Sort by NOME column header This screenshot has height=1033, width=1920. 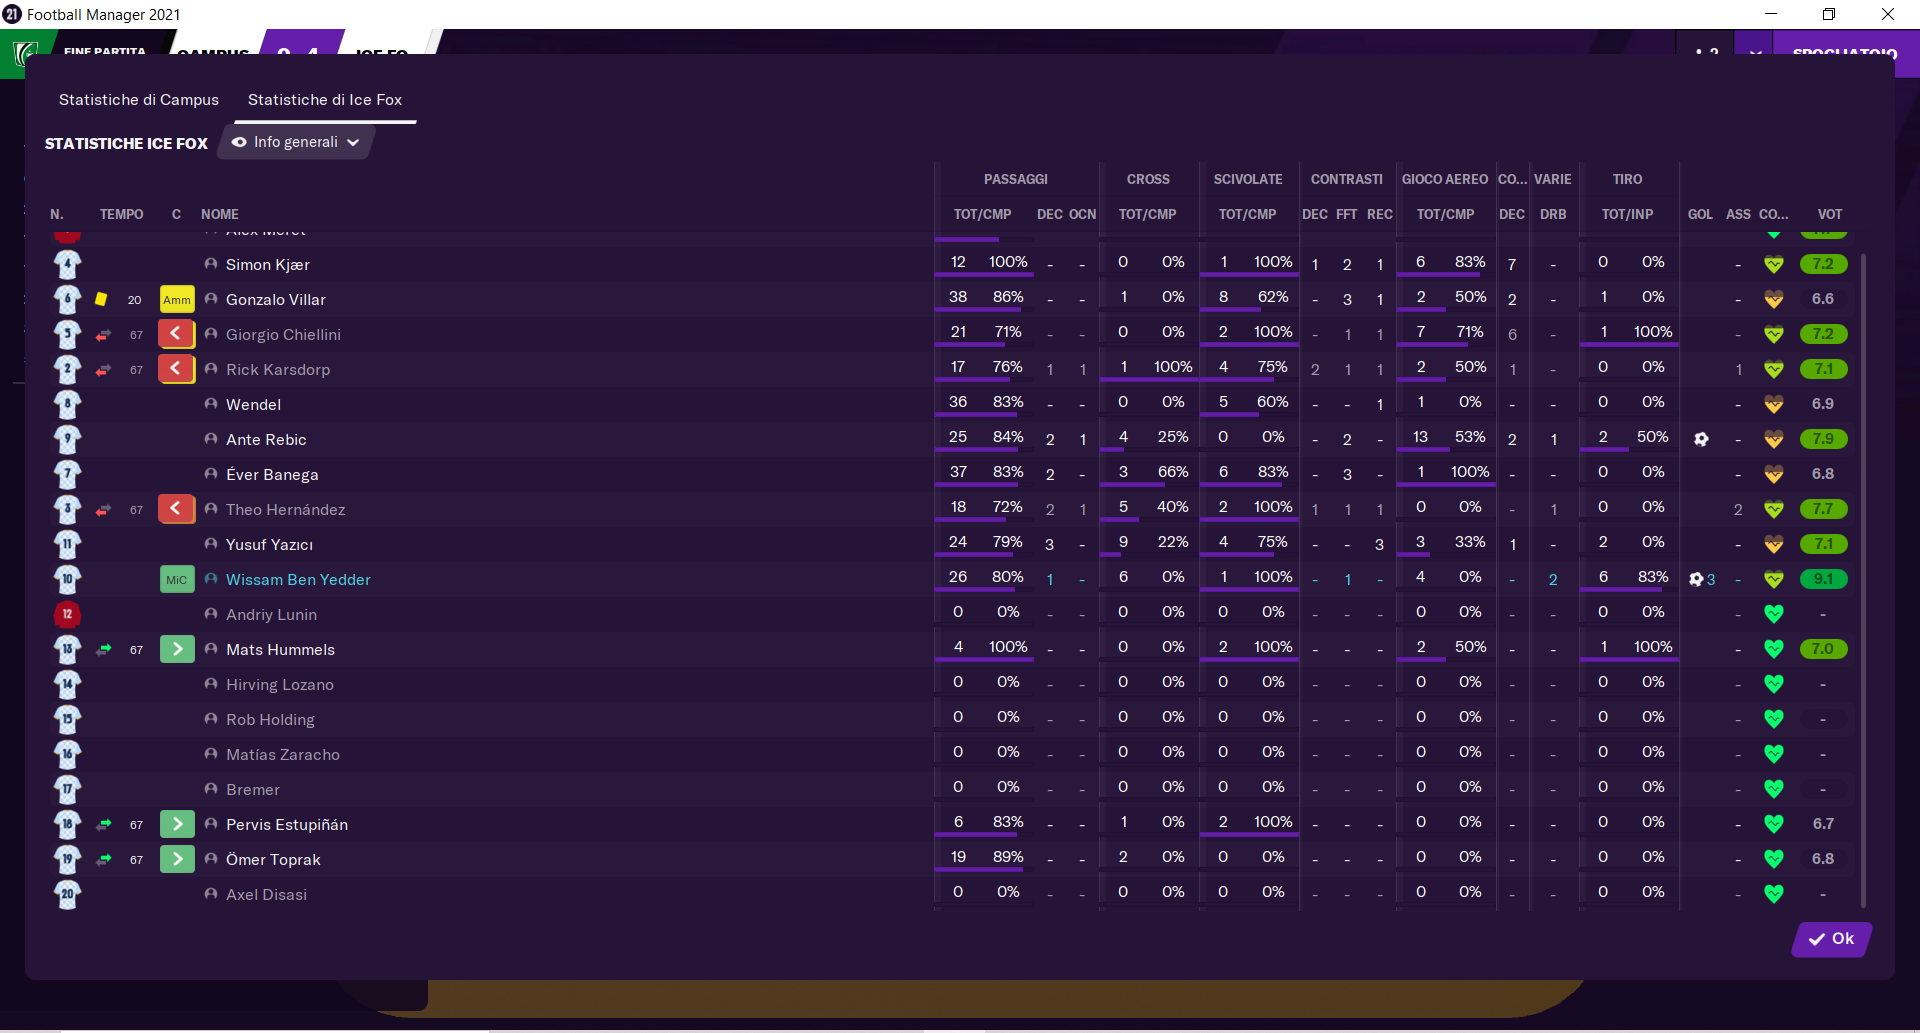(x=220, y=214)
